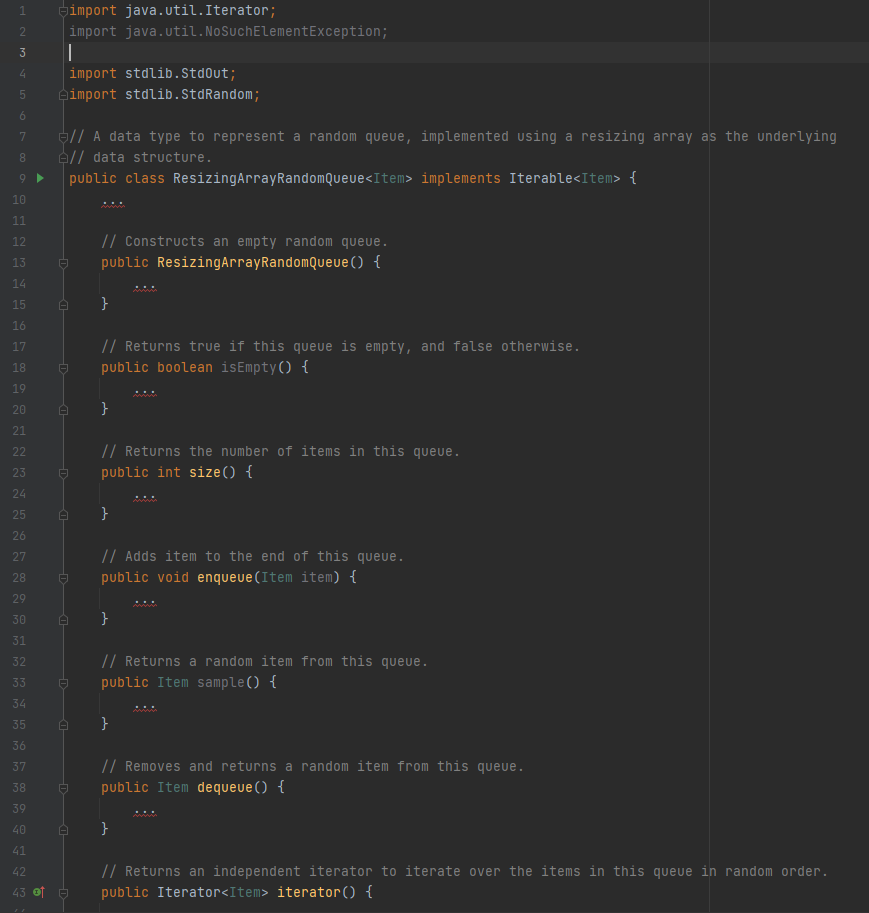This screenshot has width=869, height=913.
Task: Click the implements-method gutter icon beside iterator()
Action: coord(39,892)
